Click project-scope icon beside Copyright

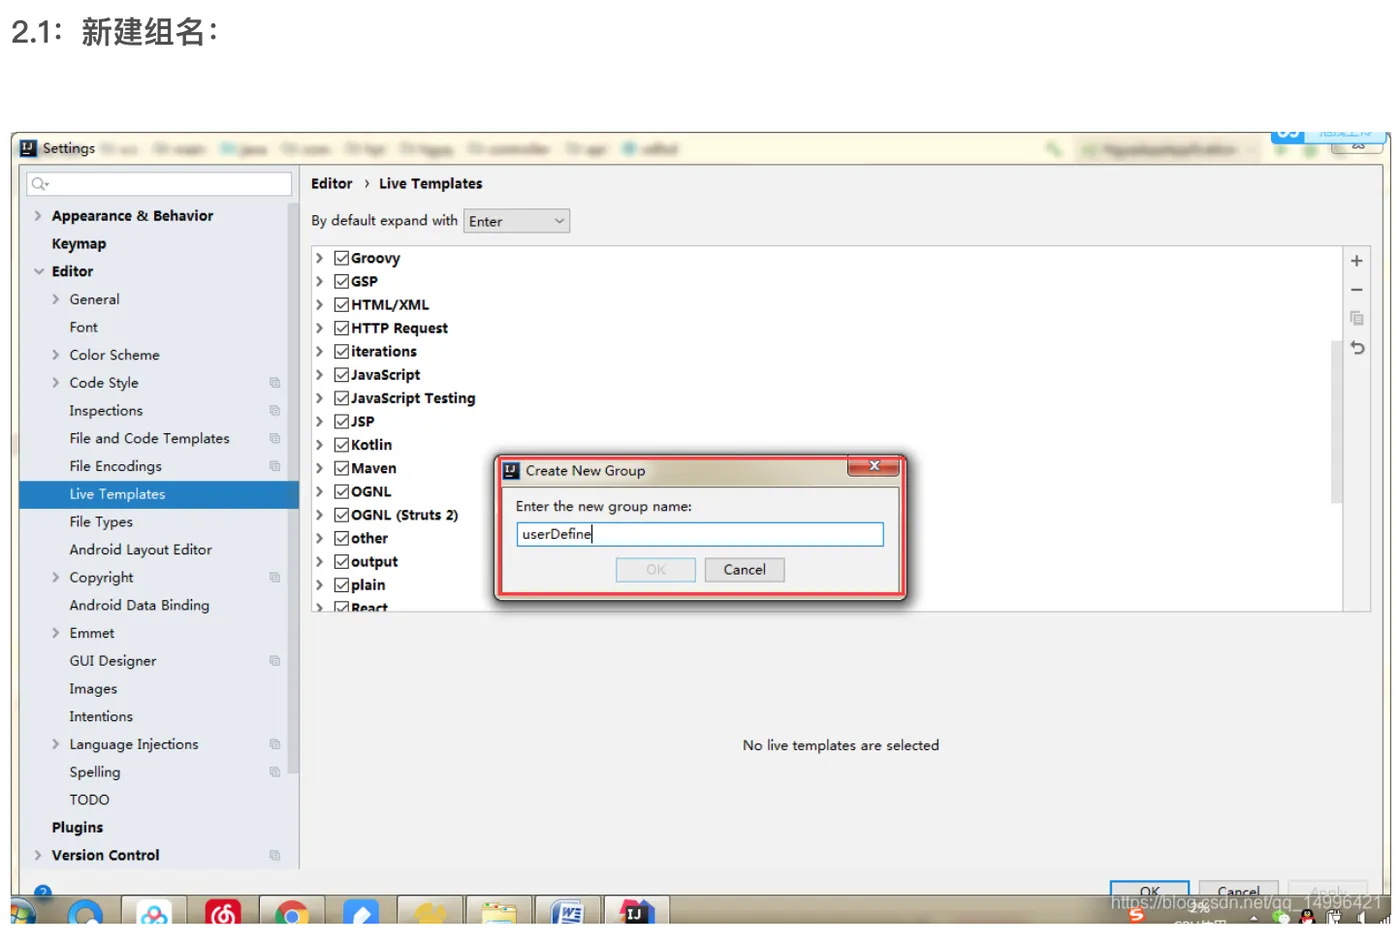click(x=275, y=578)
